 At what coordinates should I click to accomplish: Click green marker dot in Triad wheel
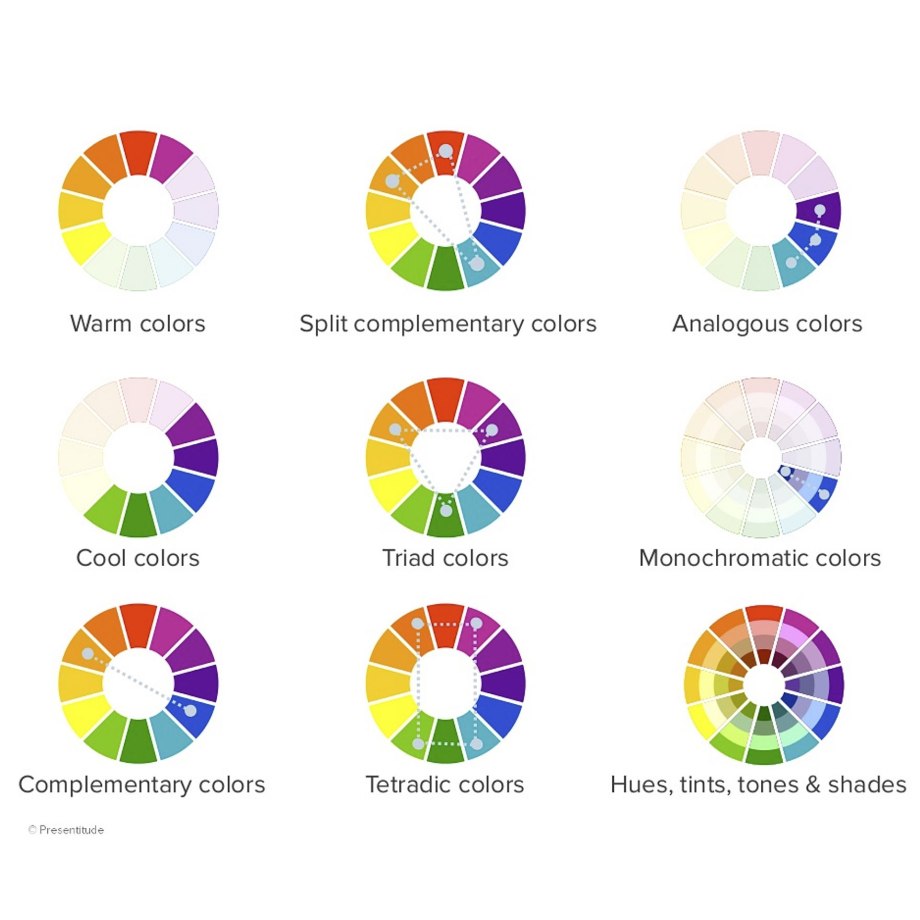click(446, 511)
